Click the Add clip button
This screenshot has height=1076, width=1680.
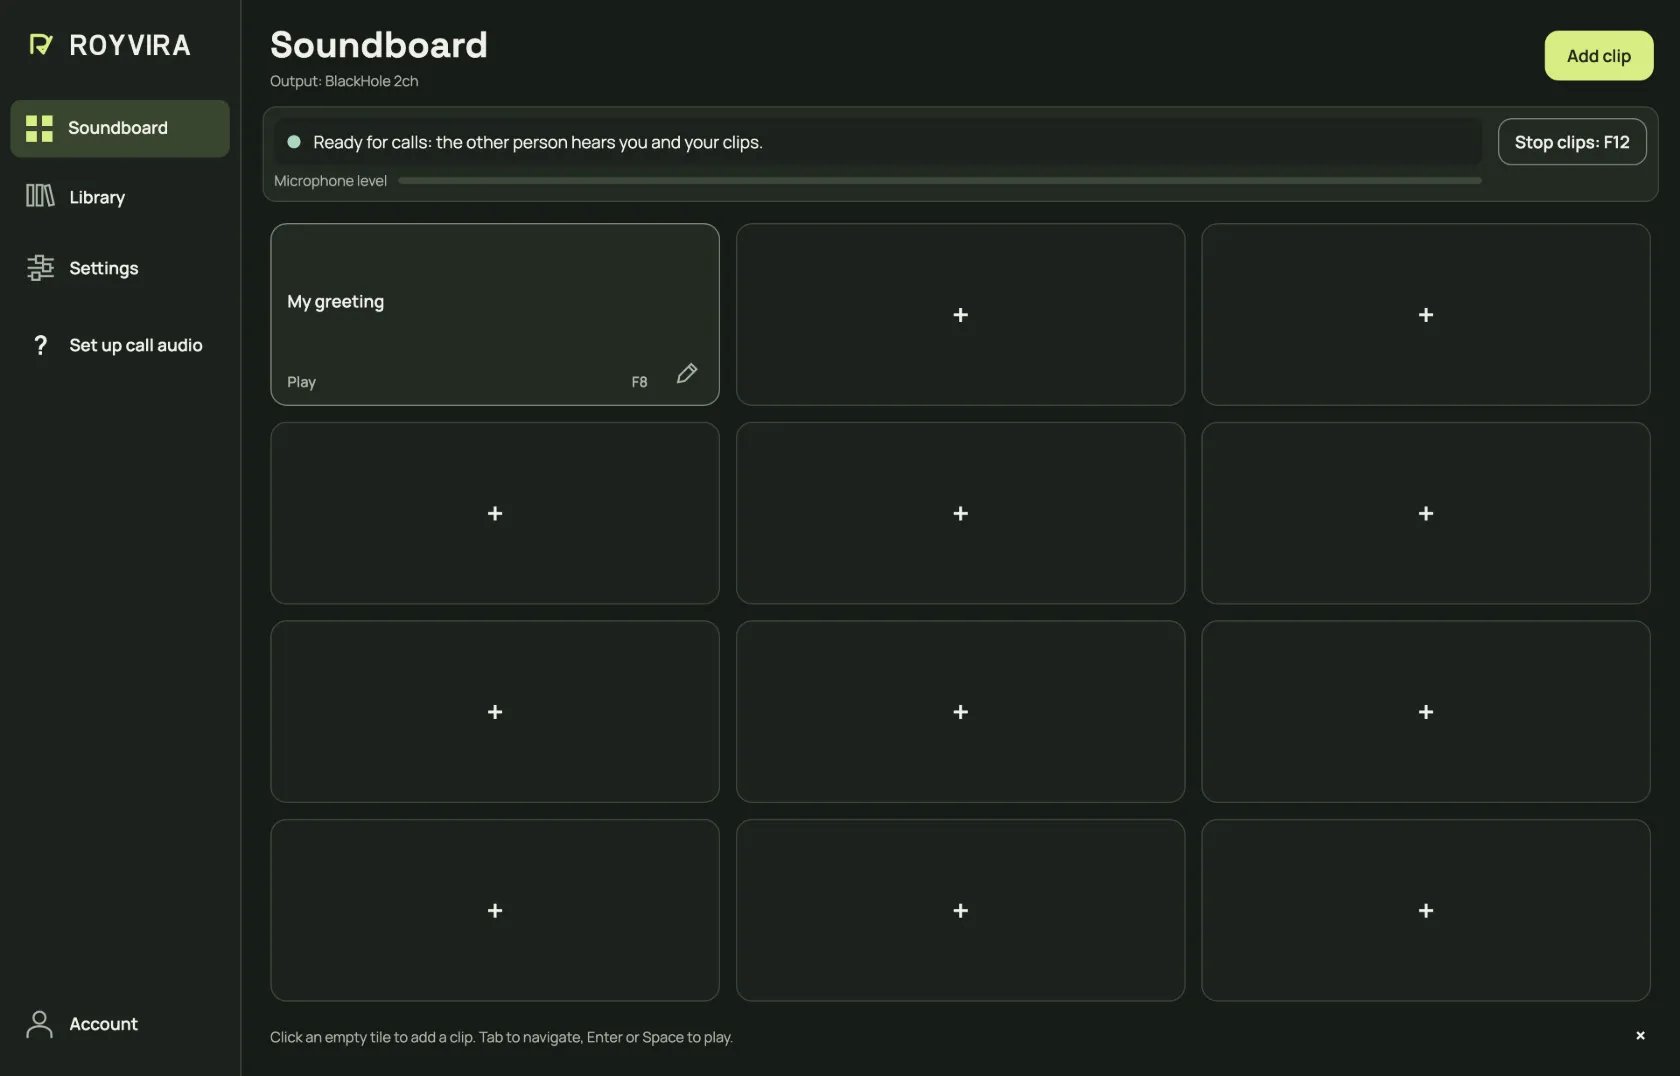1598,56
